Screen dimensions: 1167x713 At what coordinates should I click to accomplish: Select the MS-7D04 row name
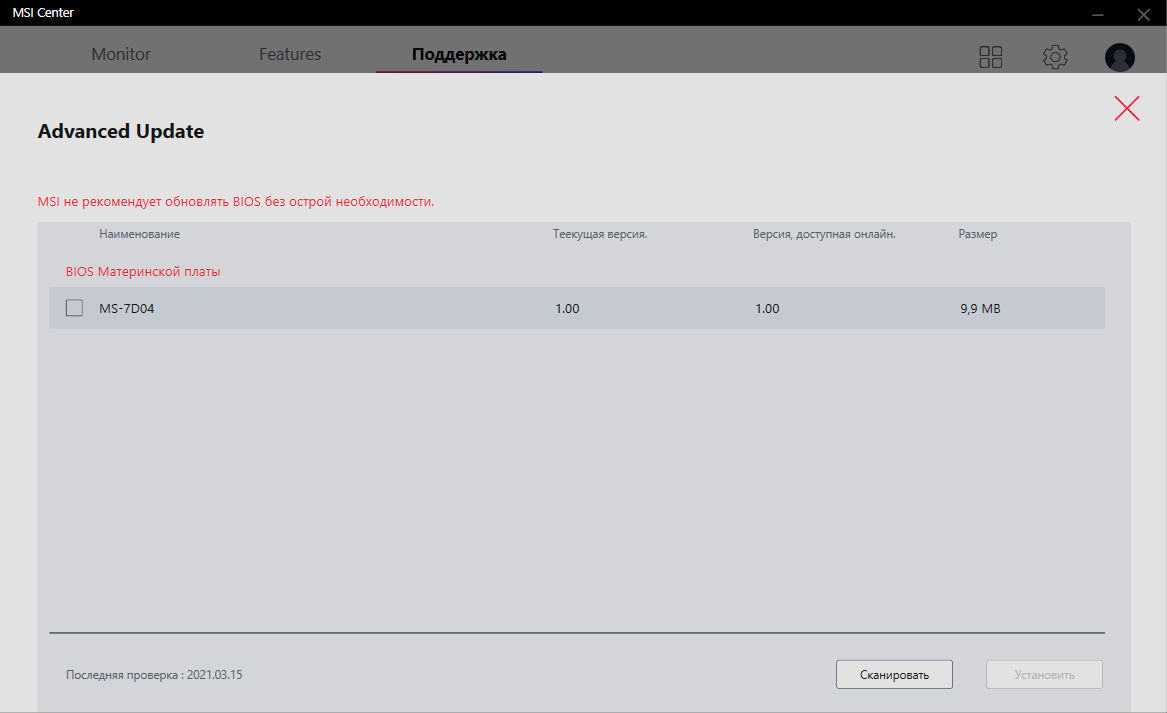click(127, 308)
